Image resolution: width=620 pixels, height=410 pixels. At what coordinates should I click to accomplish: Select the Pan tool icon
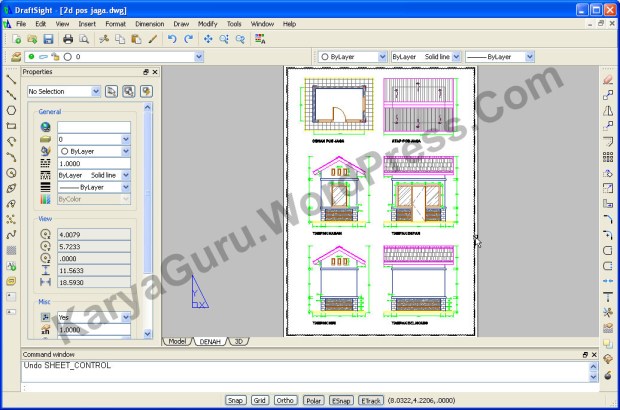point(209,39)
